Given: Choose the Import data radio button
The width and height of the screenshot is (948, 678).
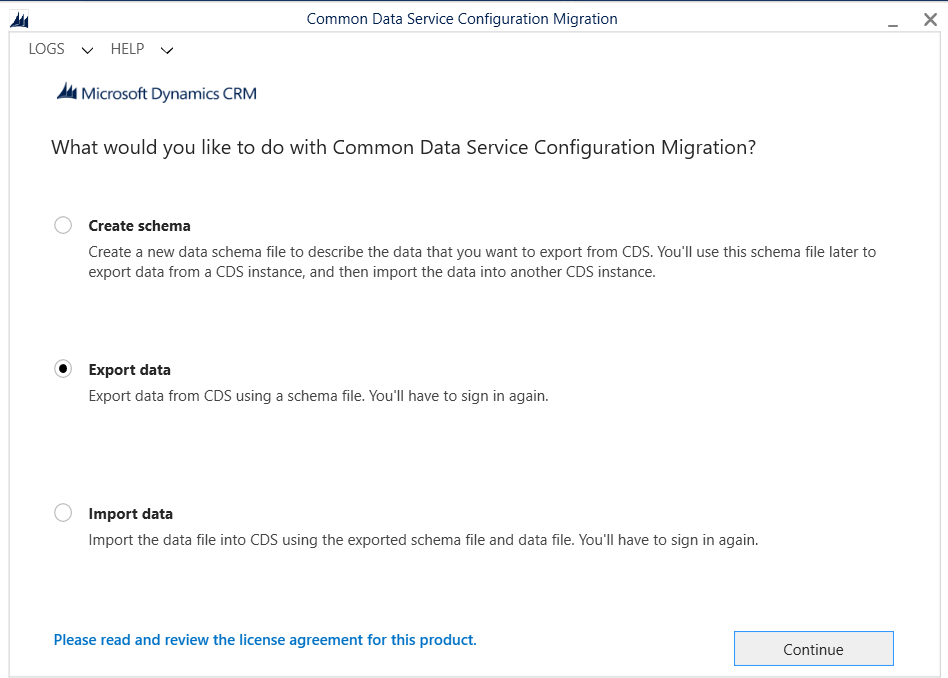Looking at the screenshot, I should click(x=63, y=513).
